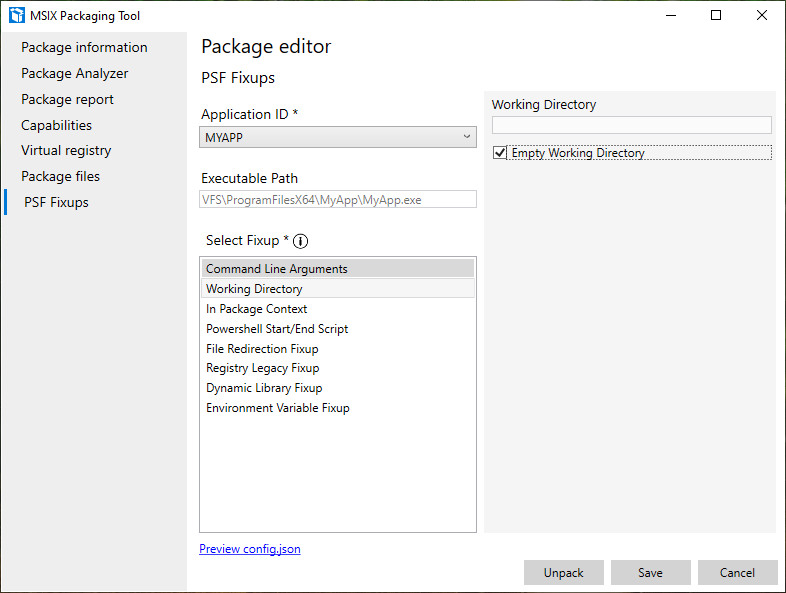
Task: Close the MSIX Packaging Tool window
Action: coord(762,16)
